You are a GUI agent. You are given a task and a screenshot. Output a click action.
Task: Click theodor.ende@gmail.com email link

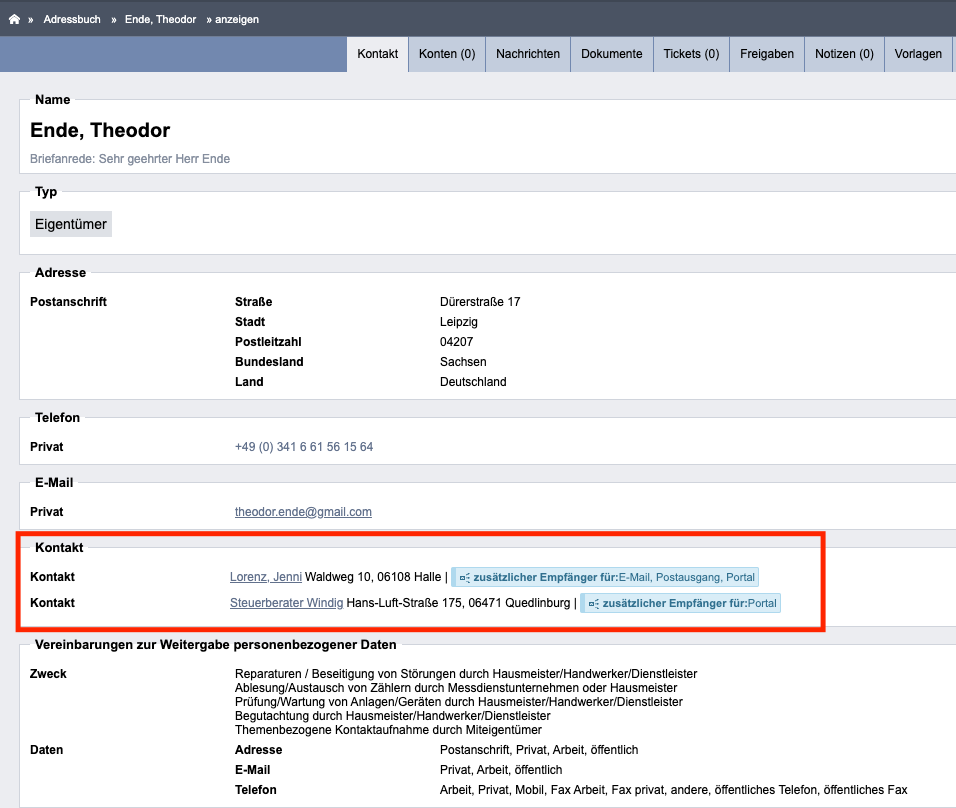303,512
